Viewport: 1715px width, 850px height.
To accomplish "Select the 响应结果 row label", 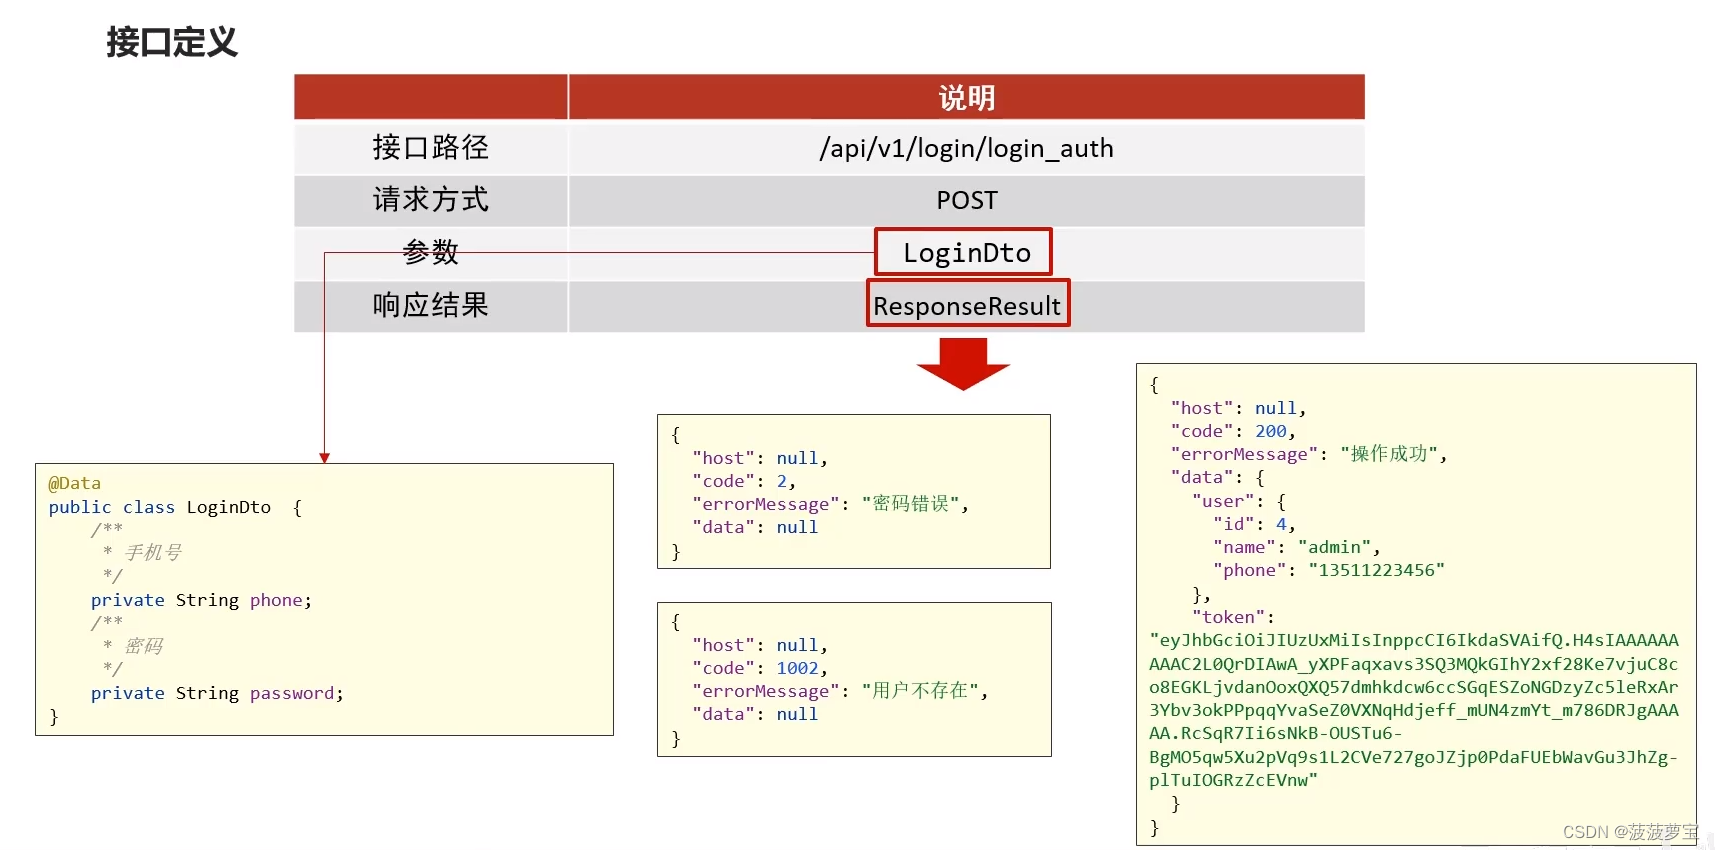I will [x=431, y=305].
